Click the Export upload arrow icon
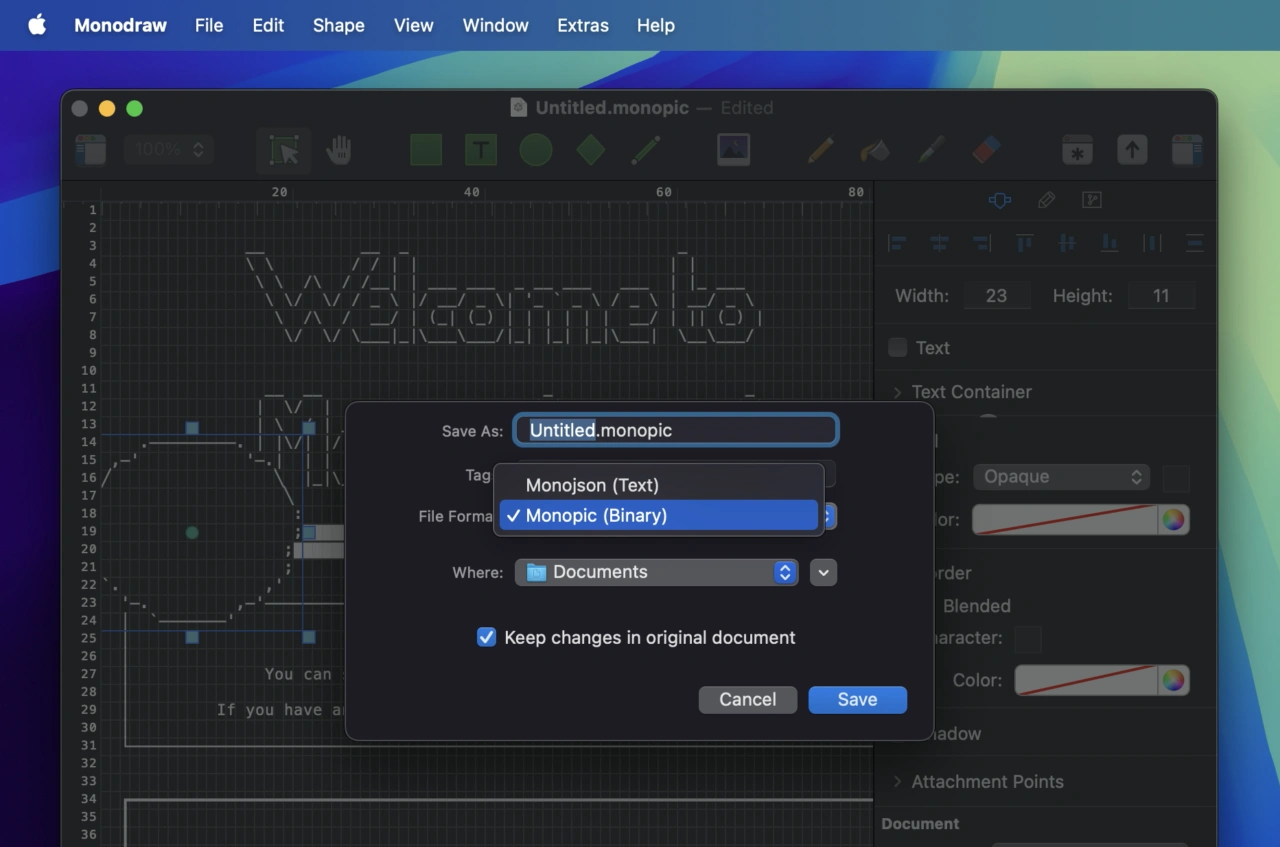 1131,150
